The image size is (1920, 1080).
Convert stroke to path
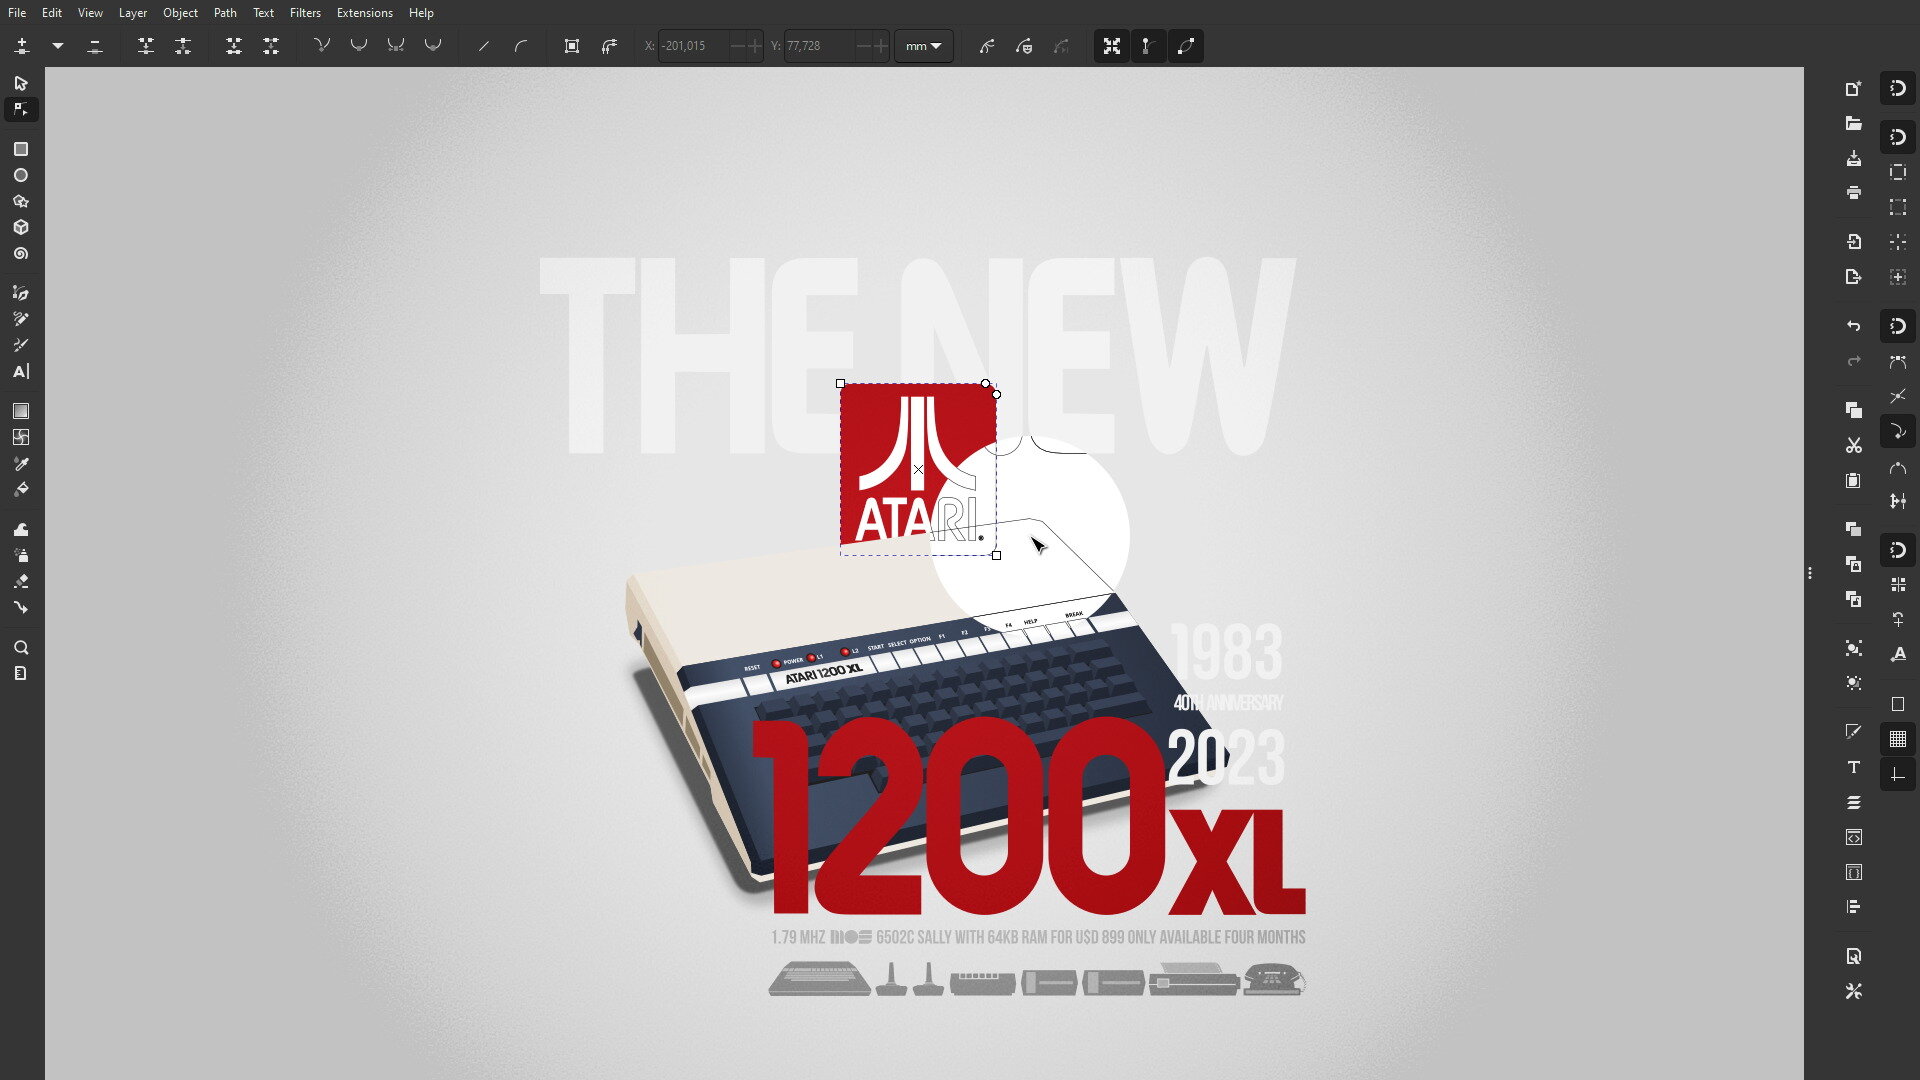point(609,46)
